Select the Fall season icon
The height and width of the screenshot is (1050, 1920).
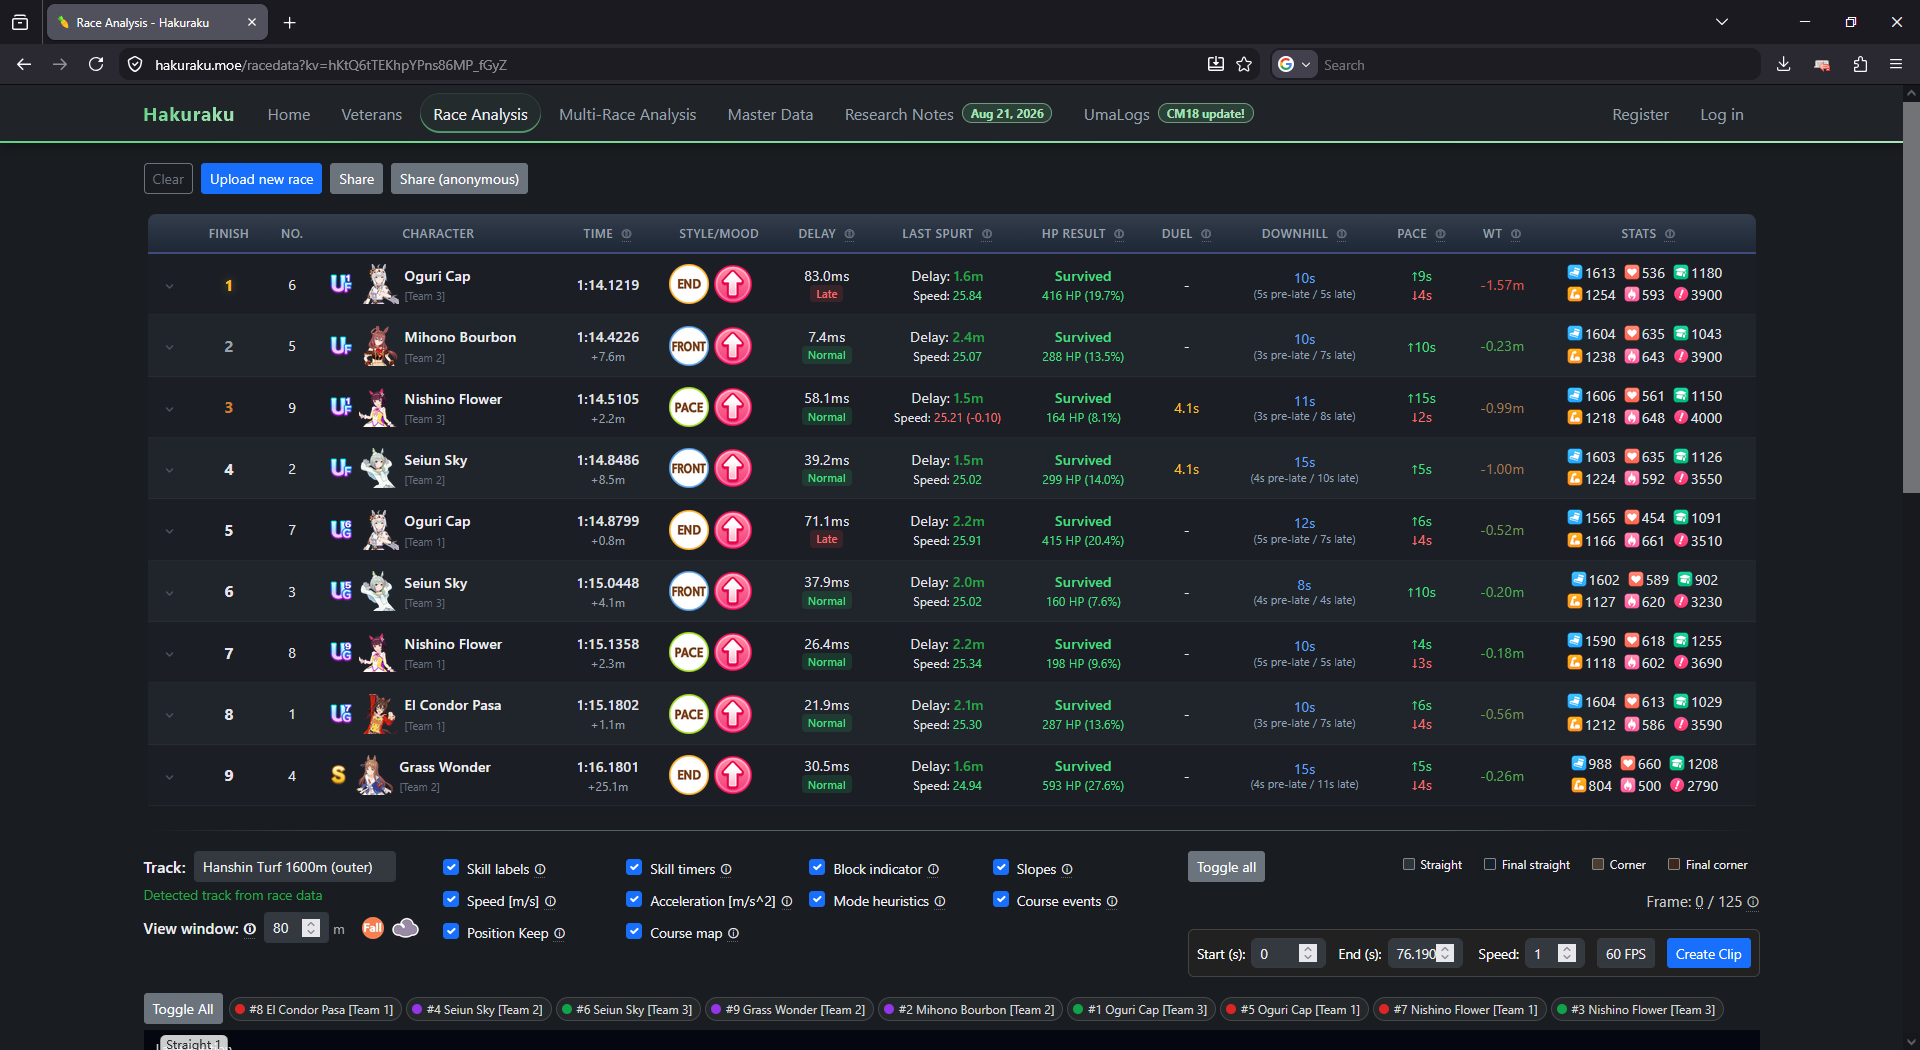pos(372,928)
